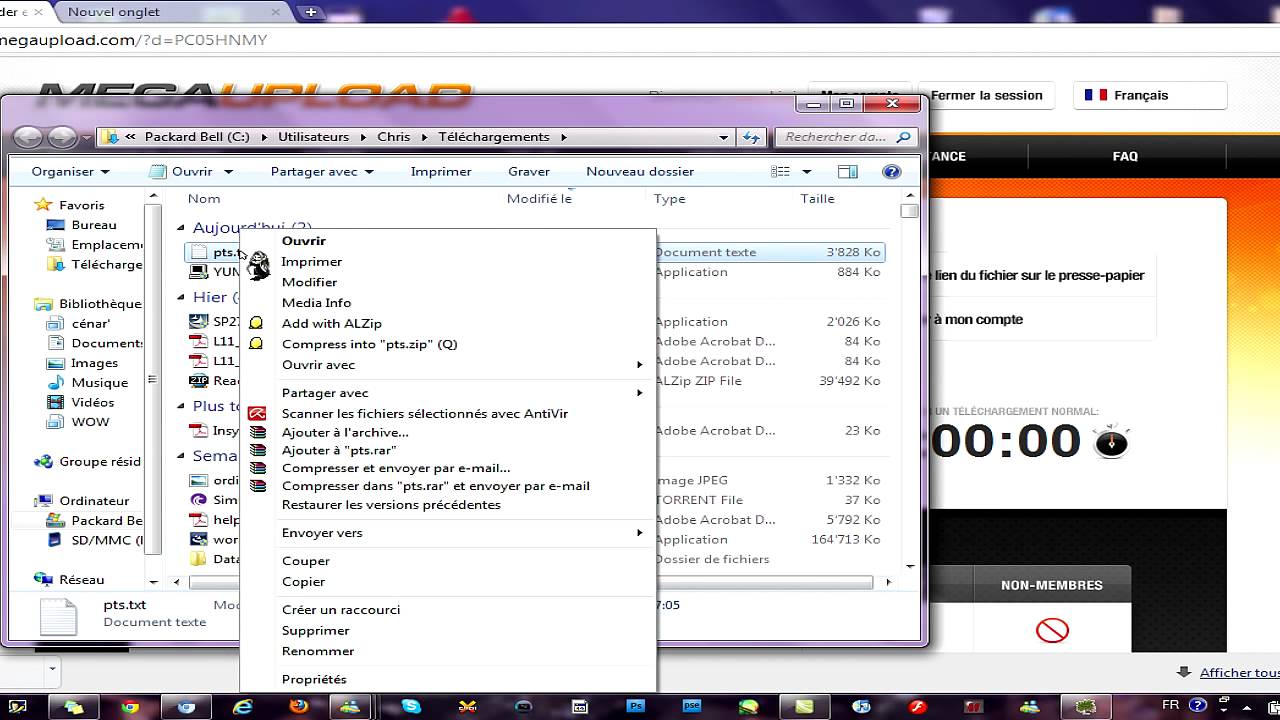Viewport: 1280px width, 720px height.
Task: Click Chris in the address breadcrumb
Action: pos(394,137)
